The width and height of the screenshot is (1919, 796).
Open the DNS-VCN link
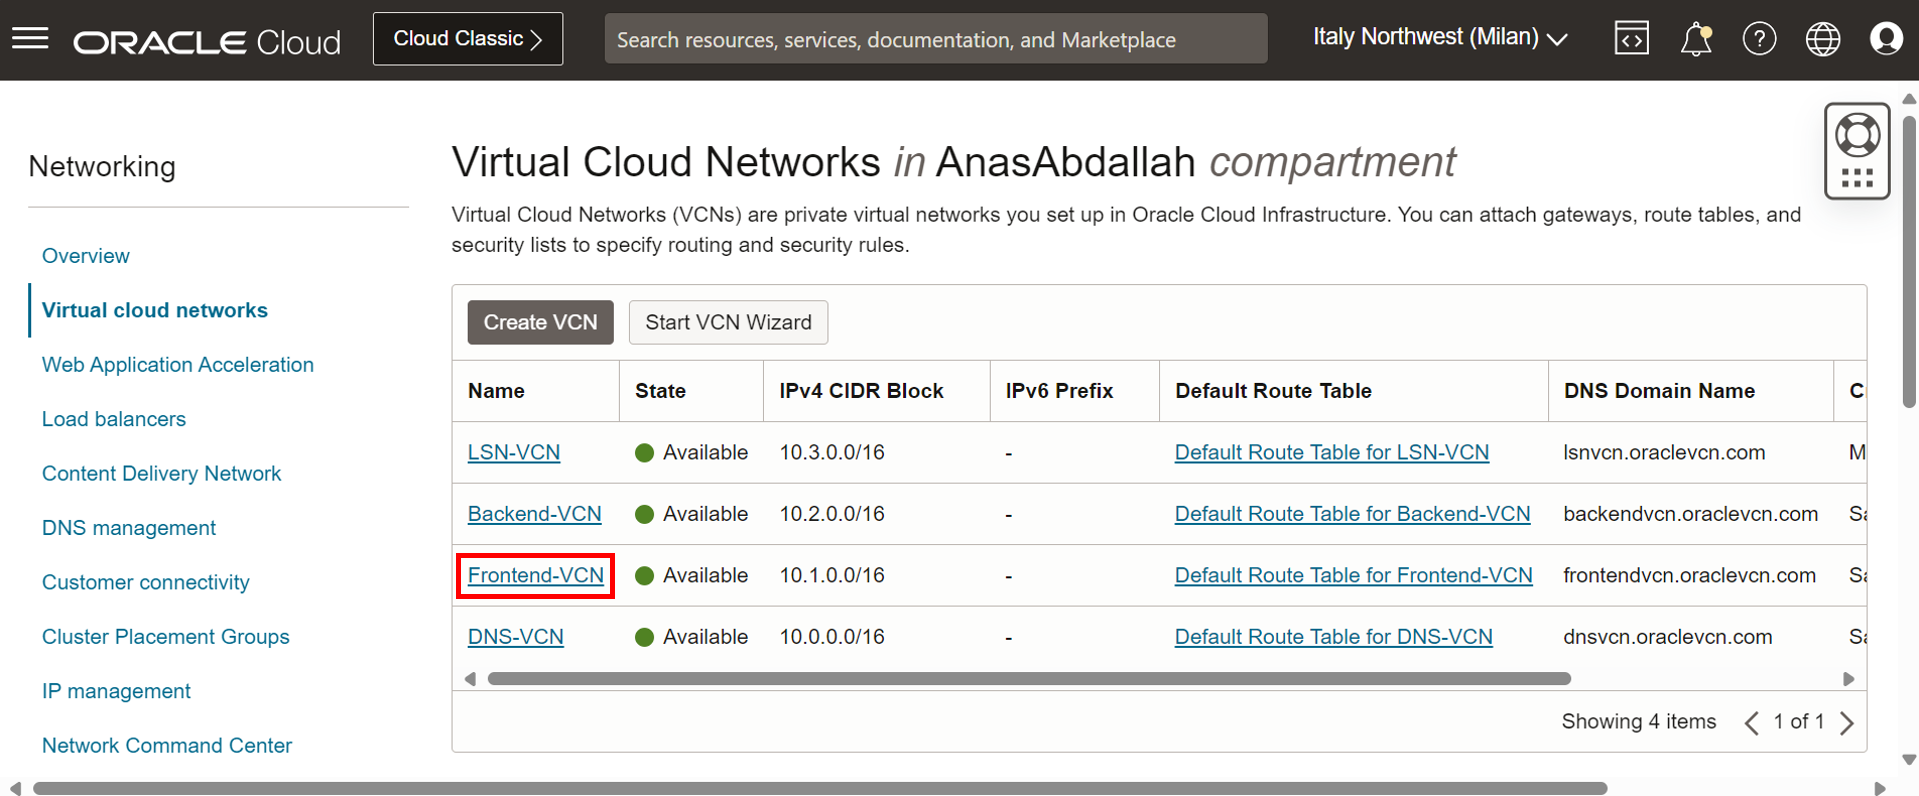coord(516,637)
